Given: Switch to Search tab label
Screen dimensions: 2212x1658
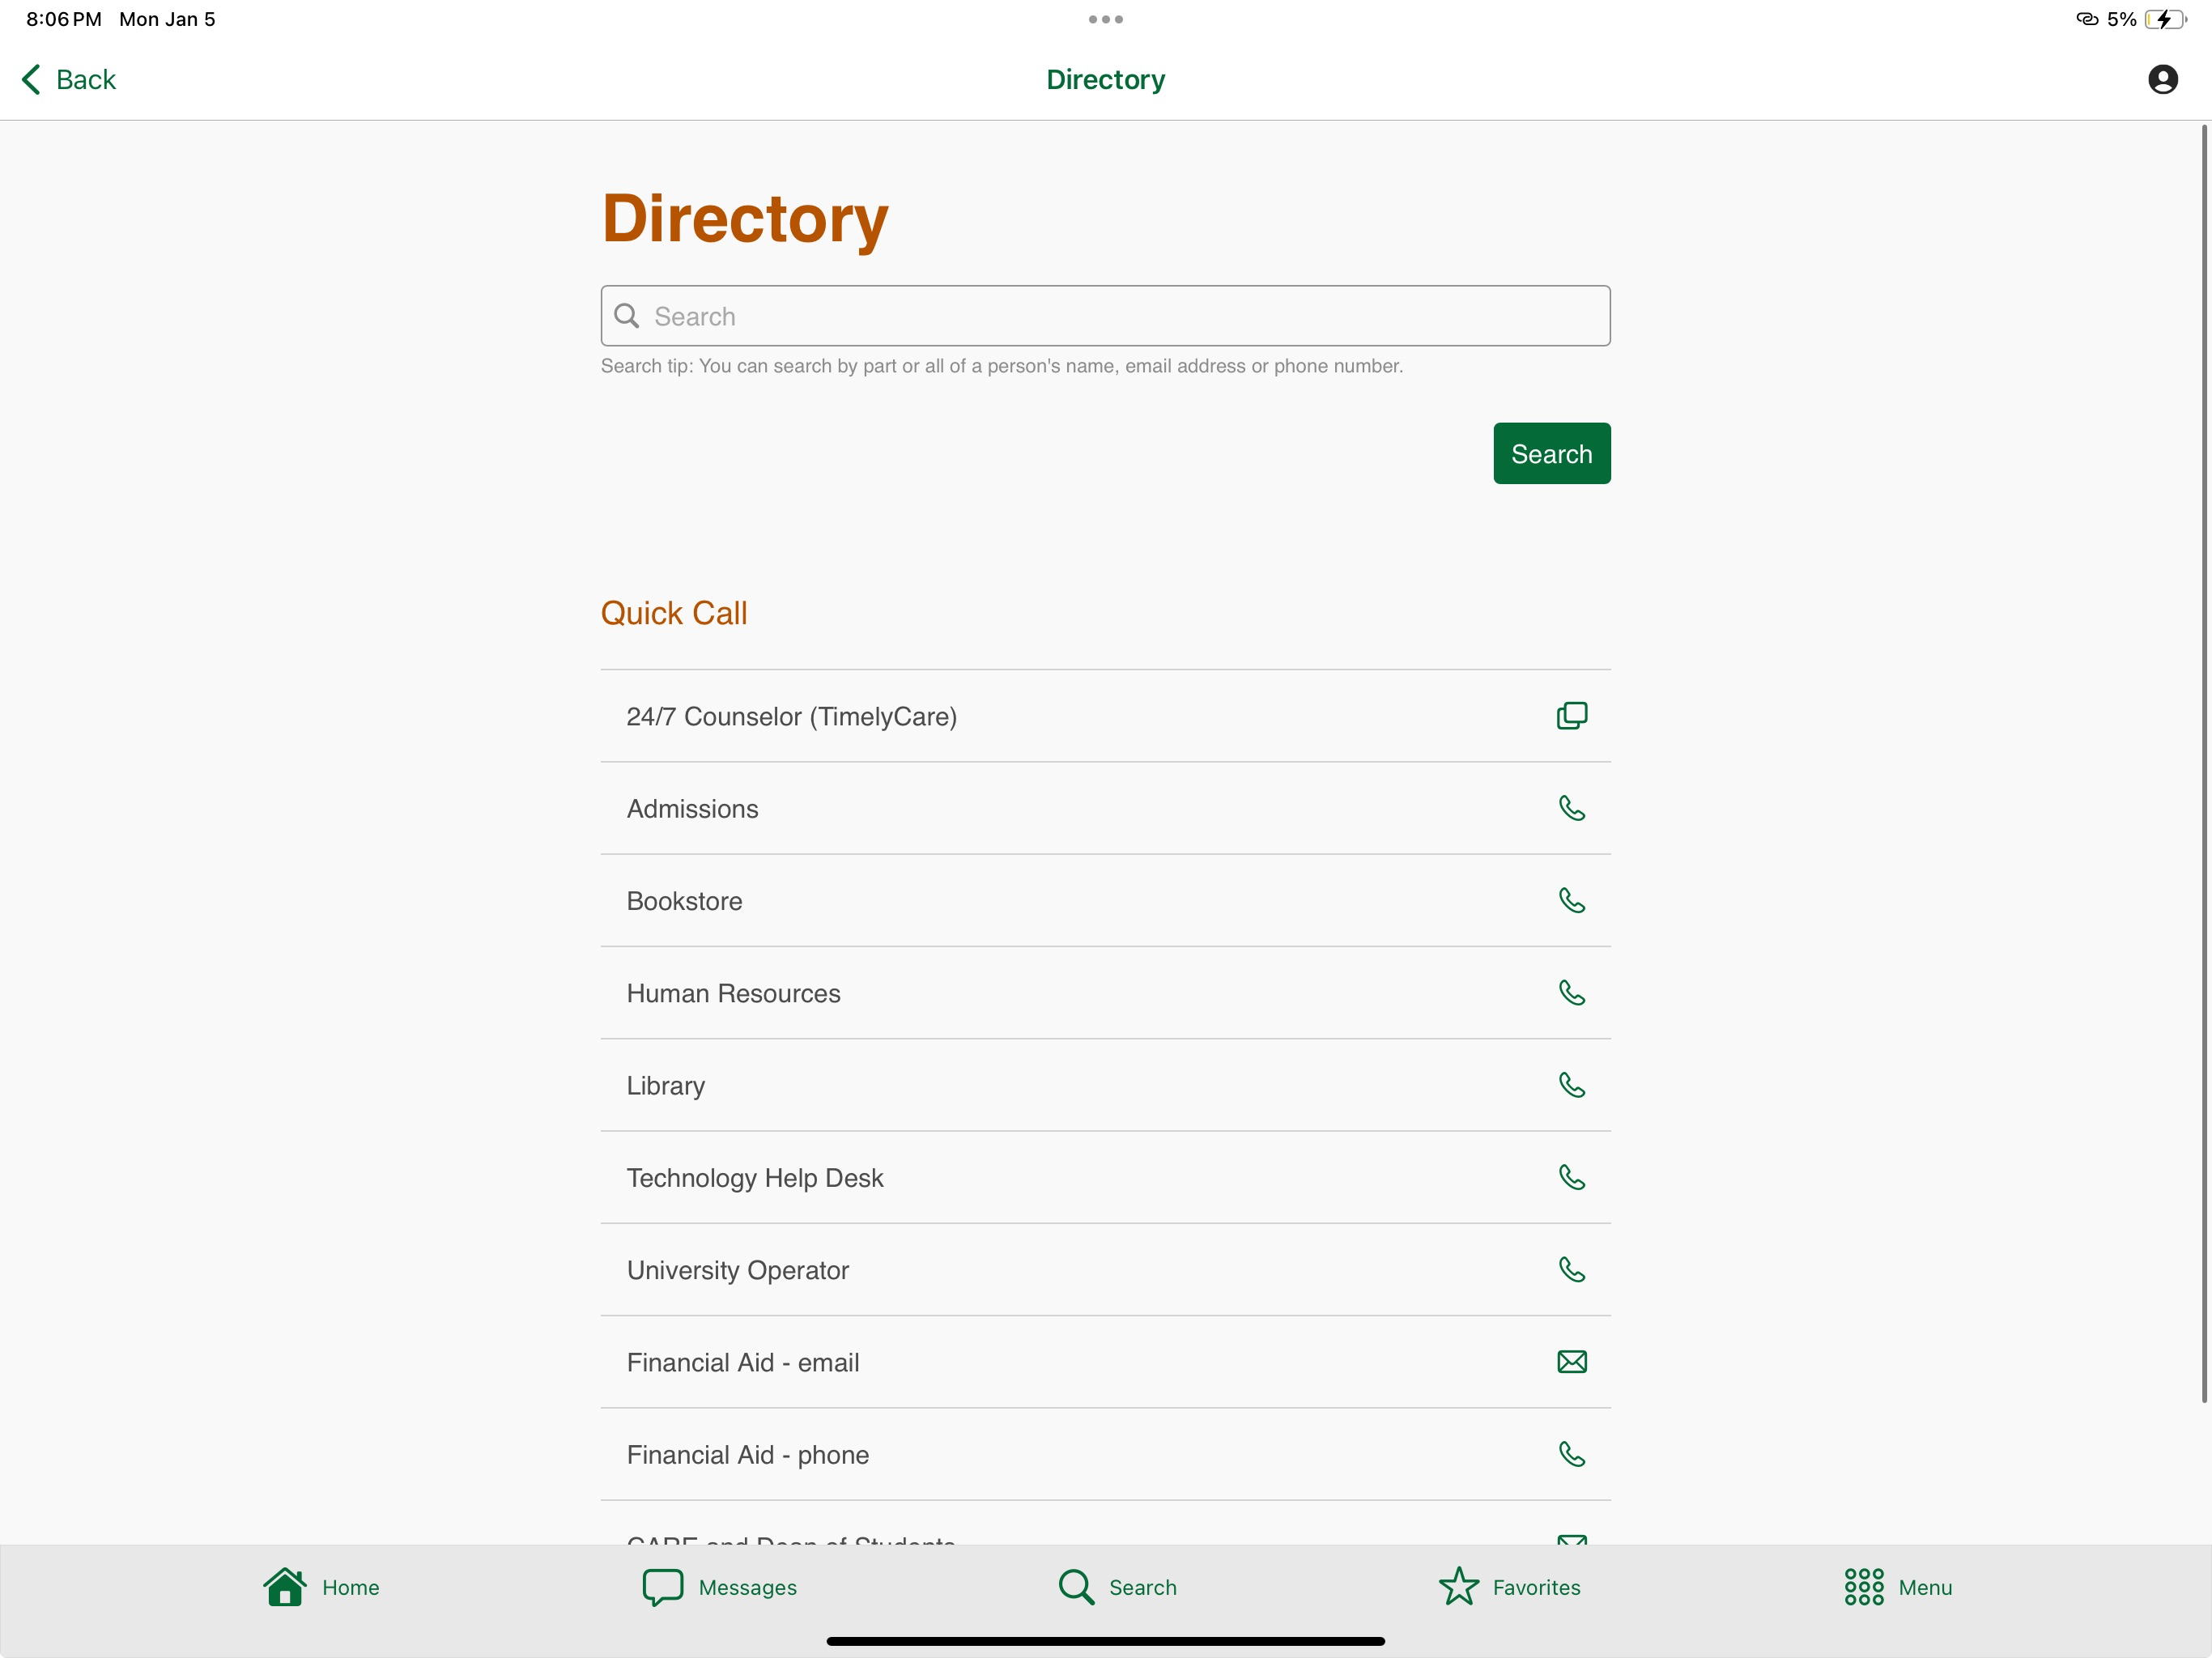Looking at the screenshot, I should (1142, 1588).
